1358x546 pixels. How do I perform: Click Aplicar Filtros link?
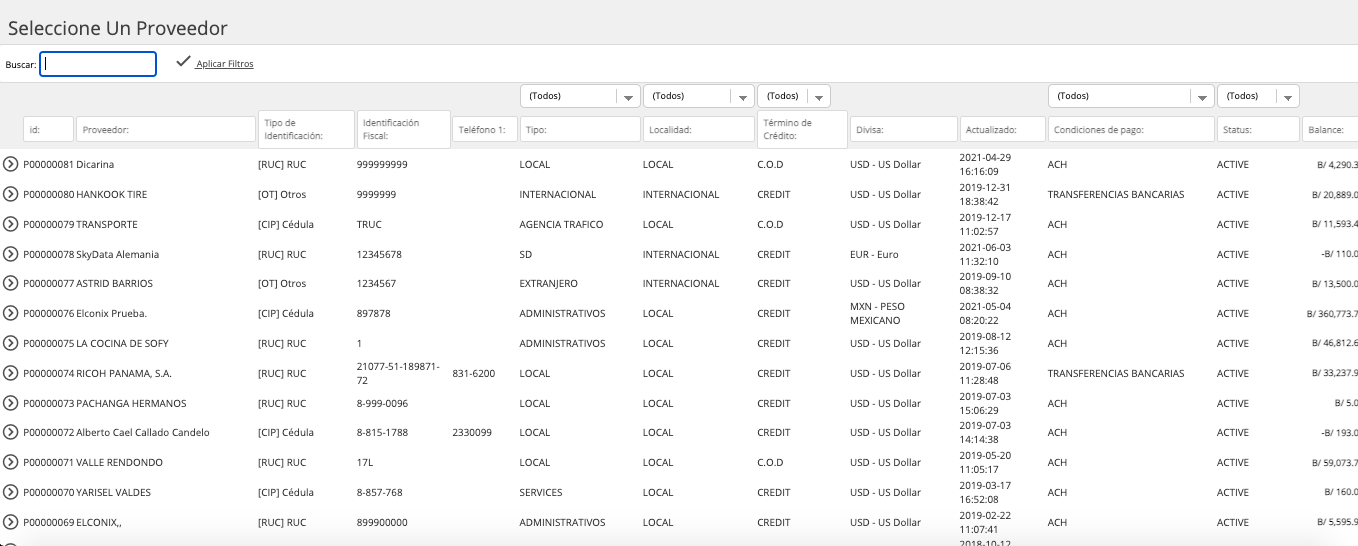click(225, 64)
